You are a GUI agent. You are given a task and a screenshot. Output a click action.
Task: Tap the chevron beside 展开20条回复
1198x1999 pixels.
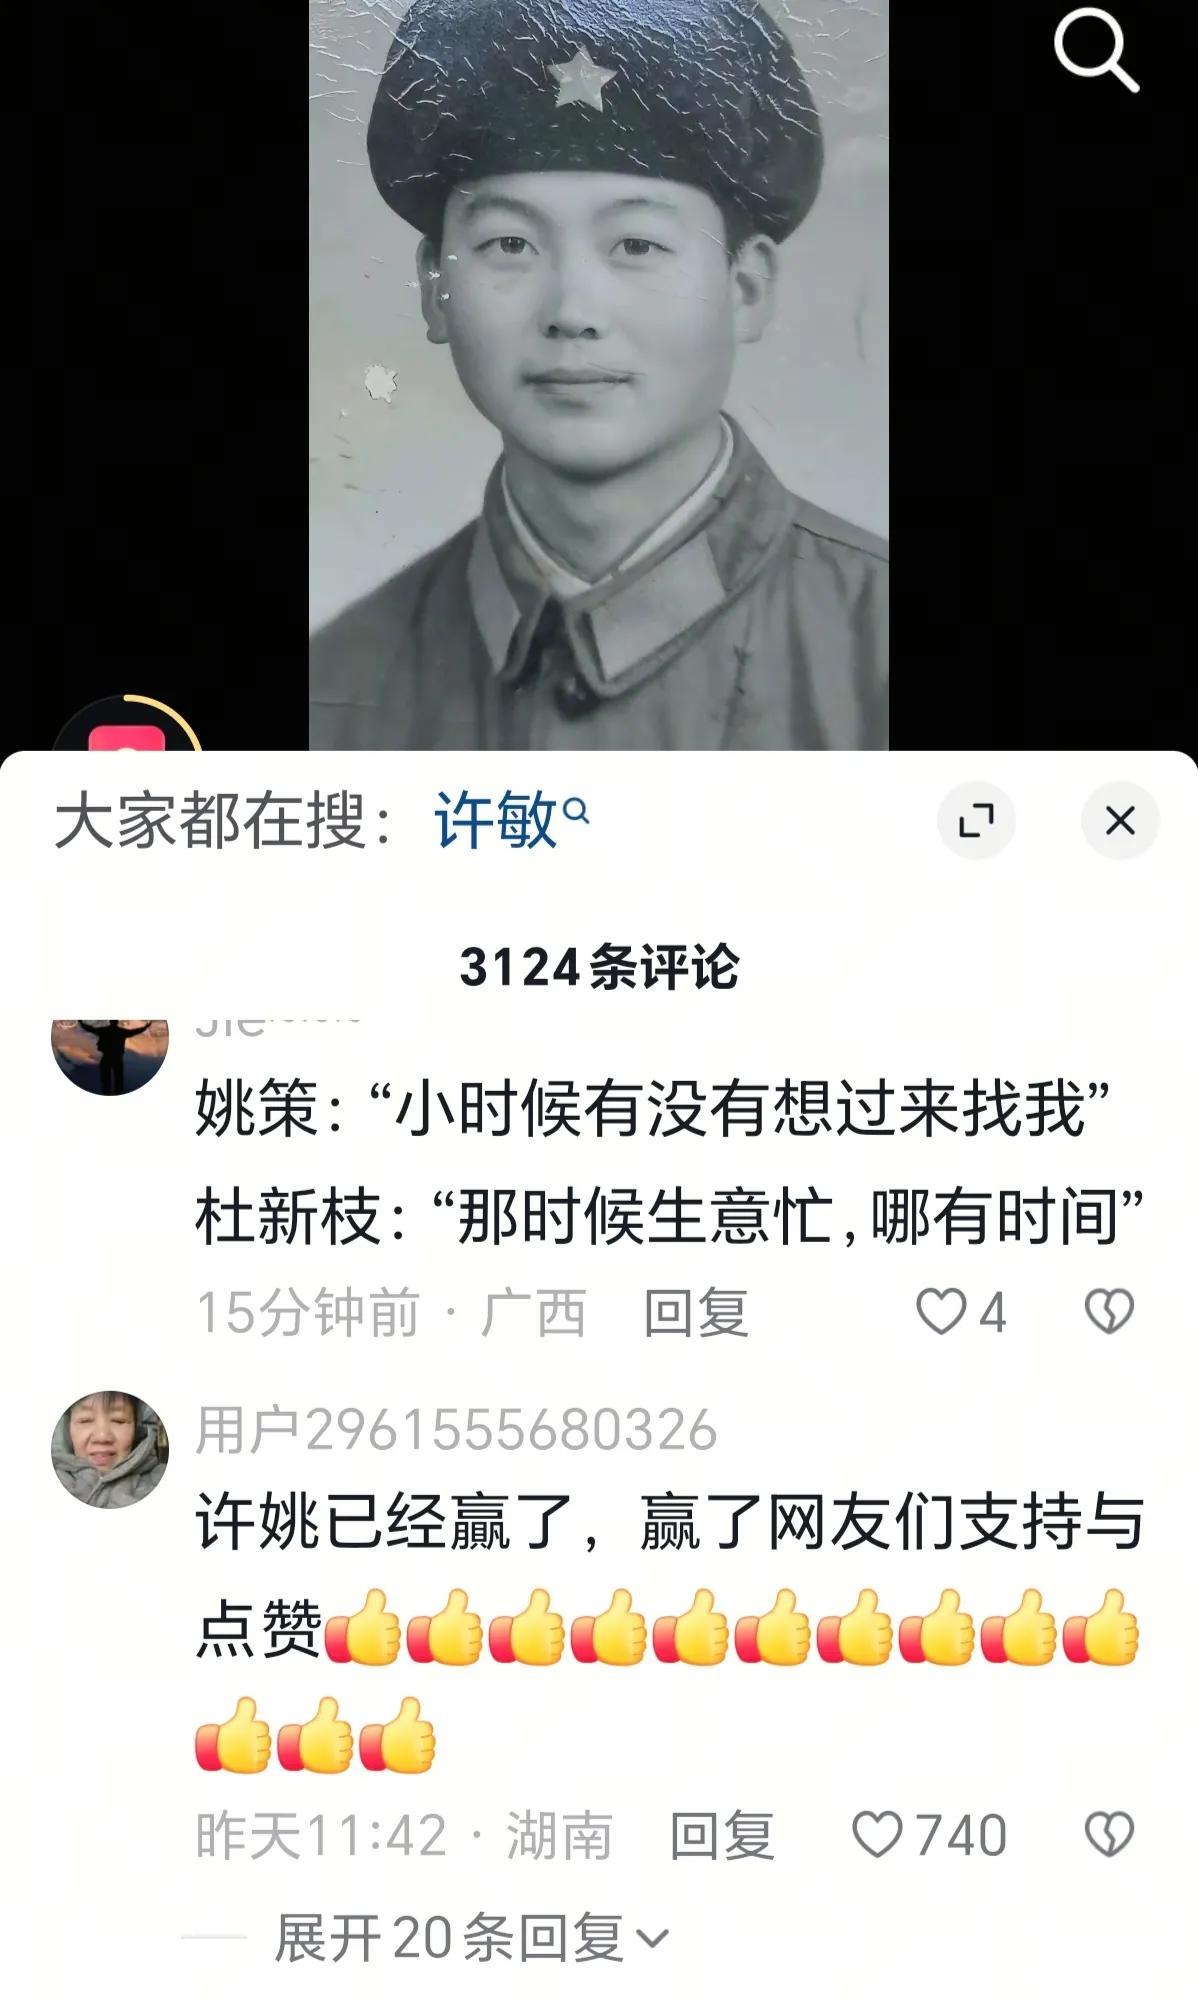click(x=652, y=1939)
